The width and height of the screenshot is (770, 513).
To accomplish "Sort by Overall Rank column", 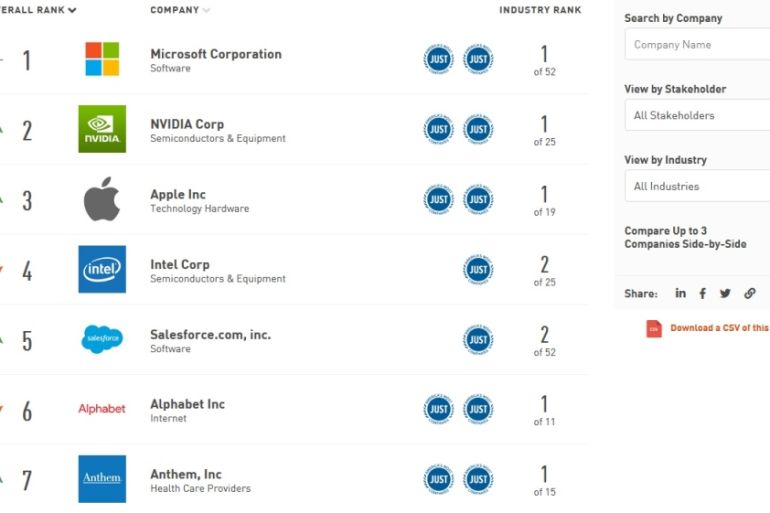I will tap(40, 10).
